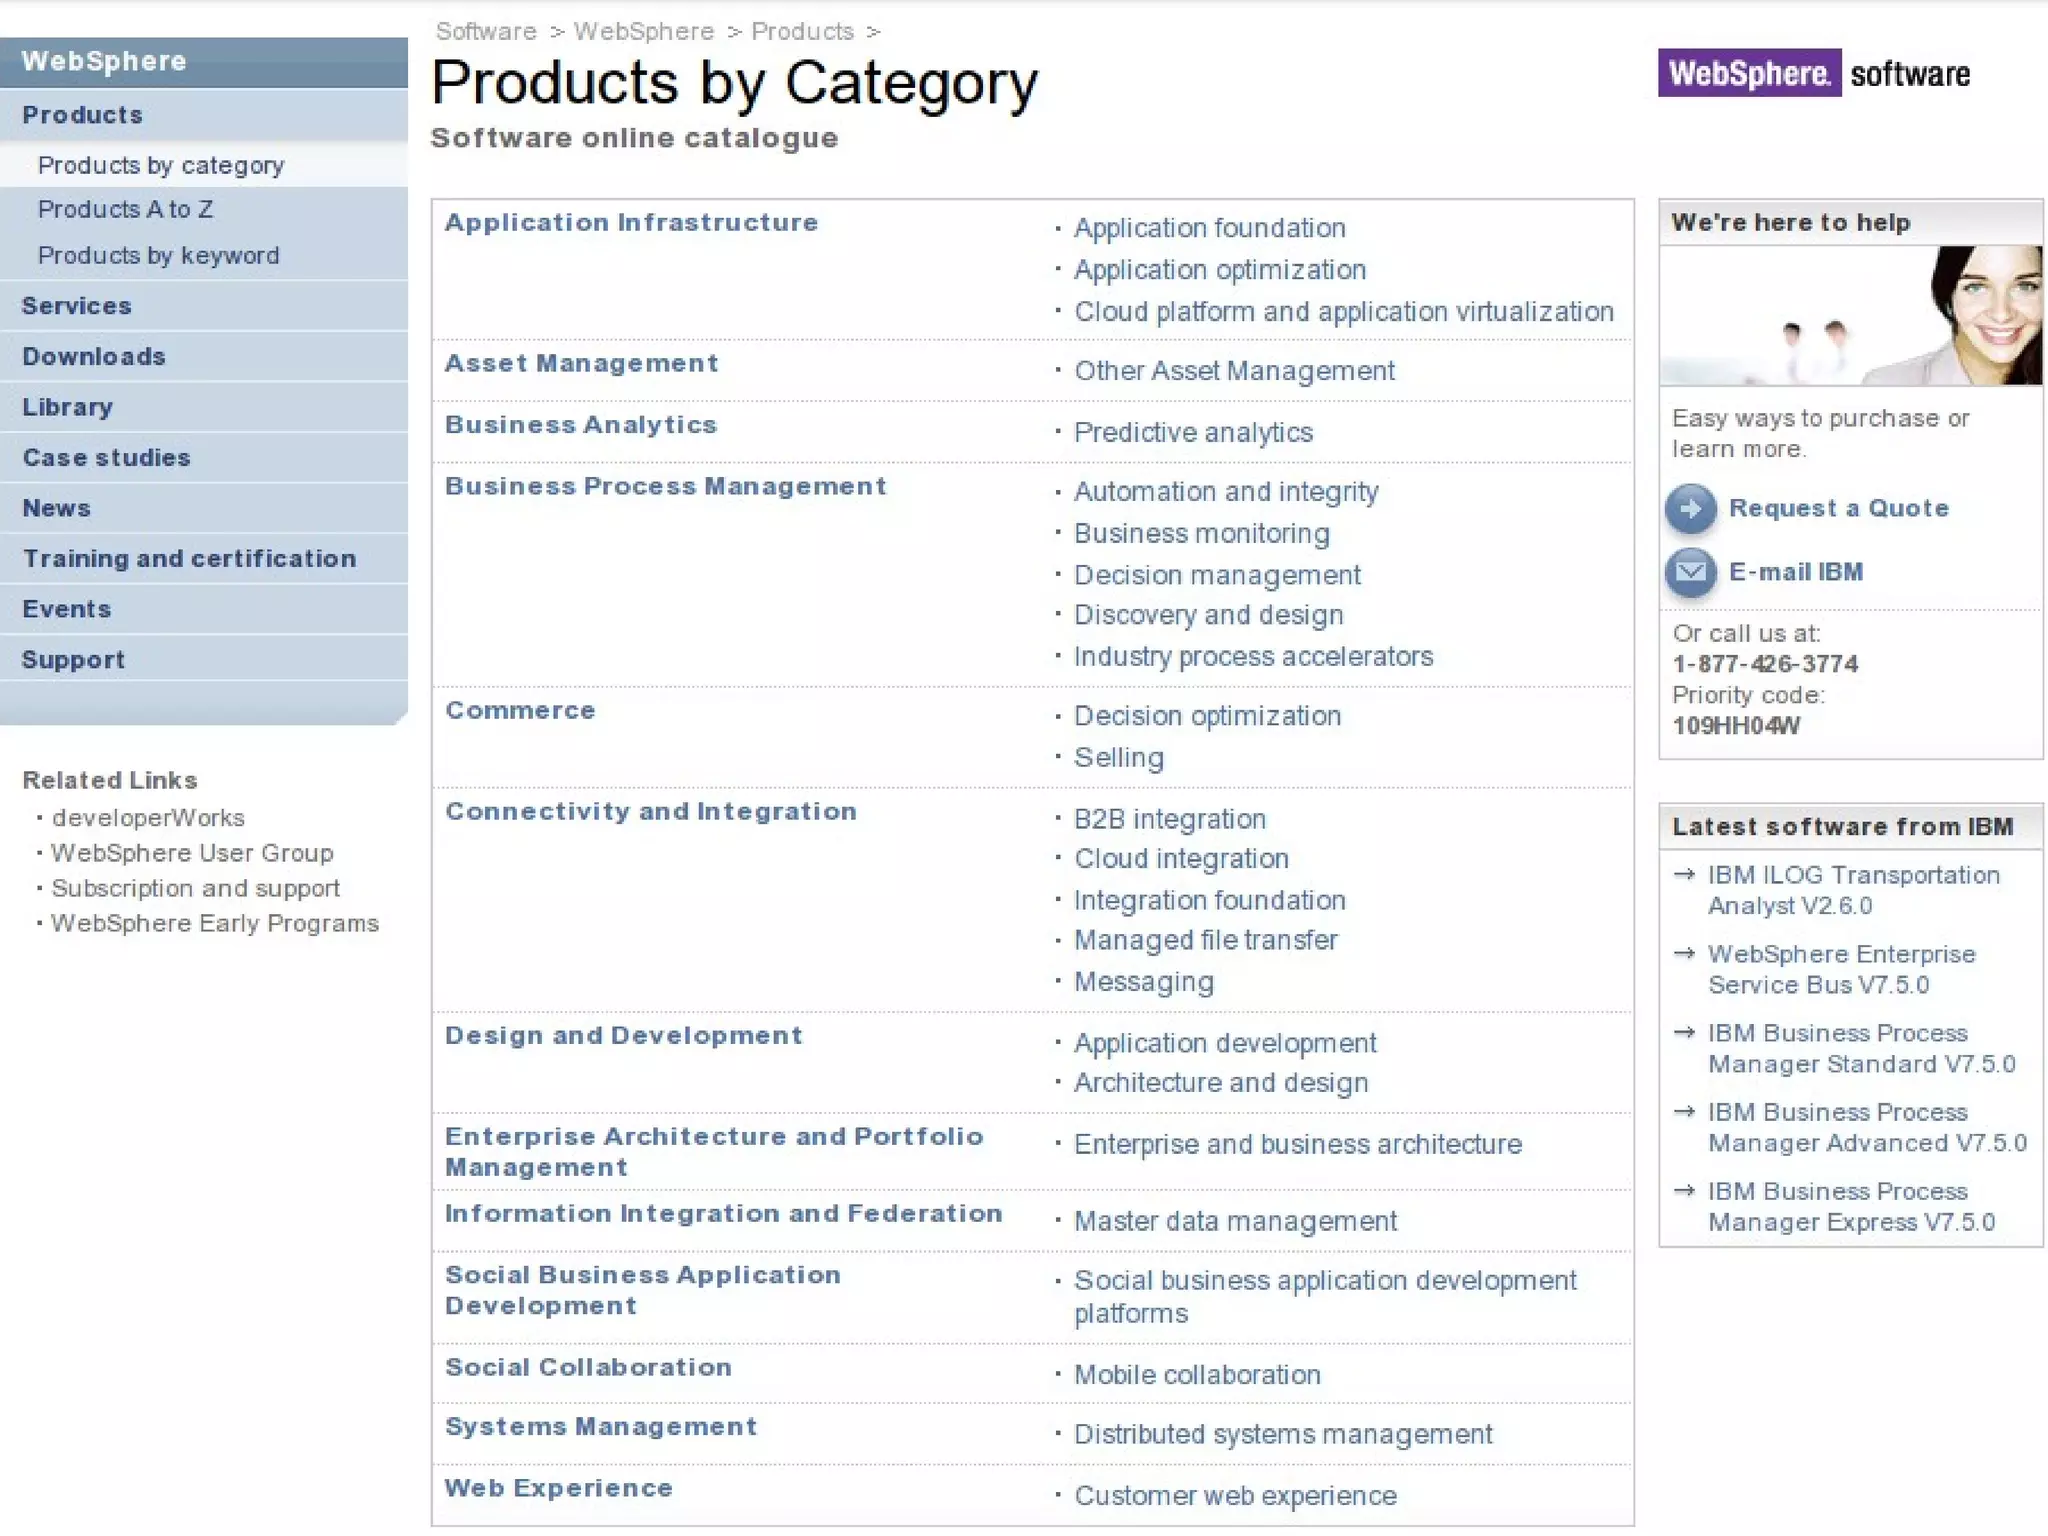
Task: Open the Managed file transfer link
Action: [x=1205, y=940]
